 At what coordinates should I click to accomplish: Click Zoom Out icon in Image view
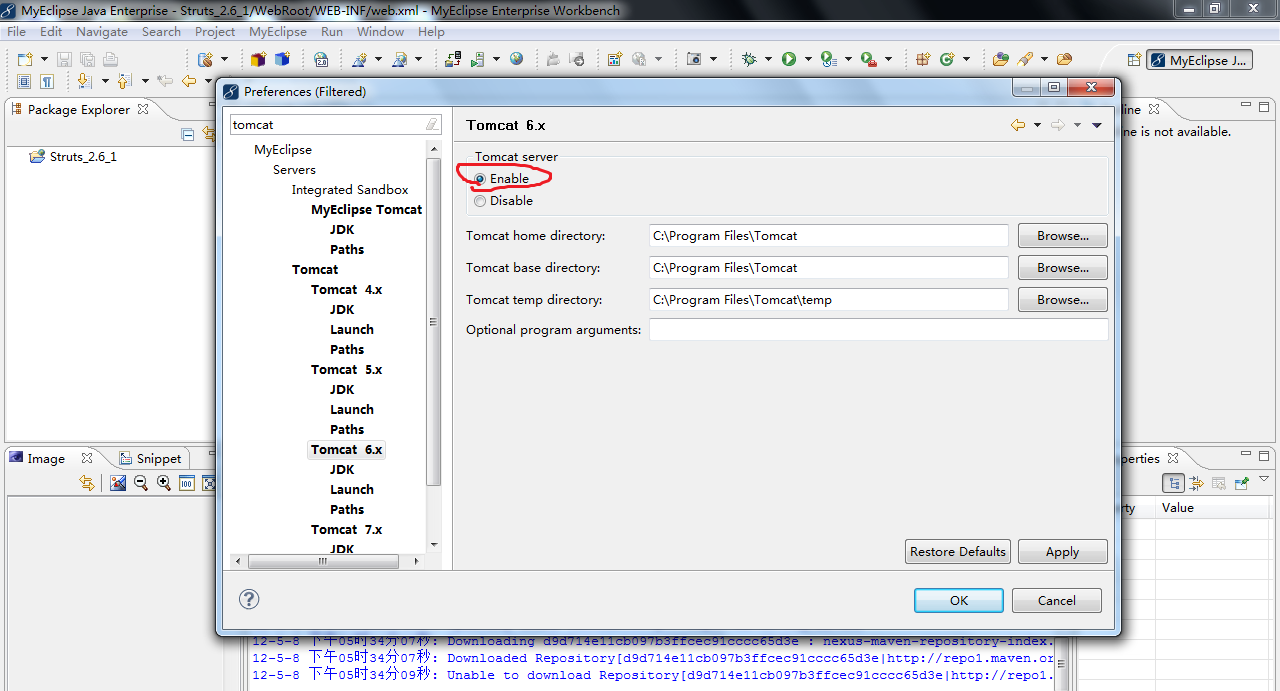(140, 483)
